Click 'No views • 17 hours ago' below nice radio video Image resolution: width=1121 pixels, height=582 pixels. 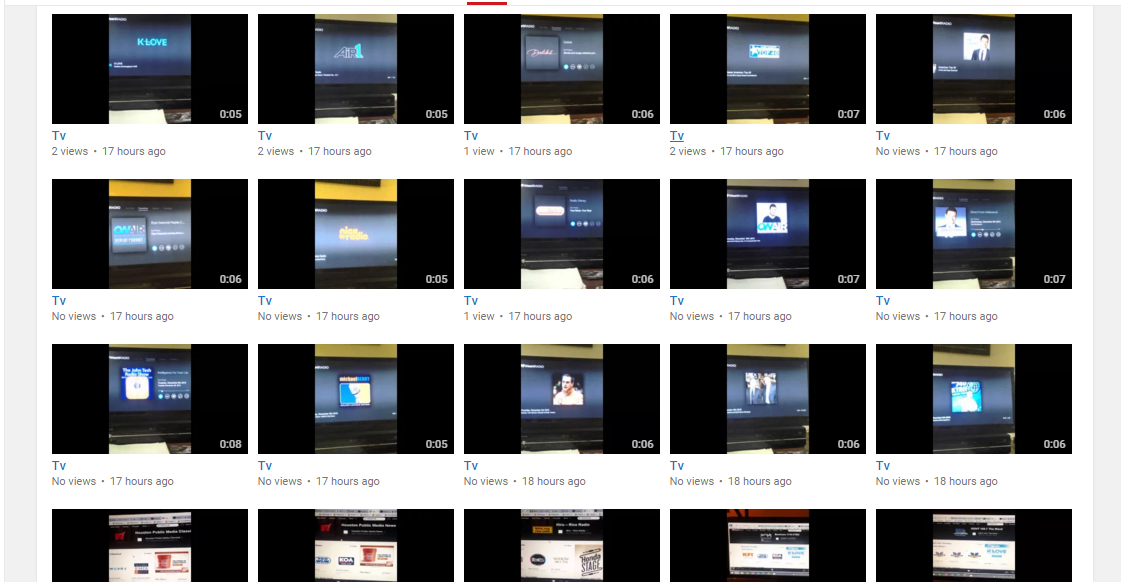319,317
